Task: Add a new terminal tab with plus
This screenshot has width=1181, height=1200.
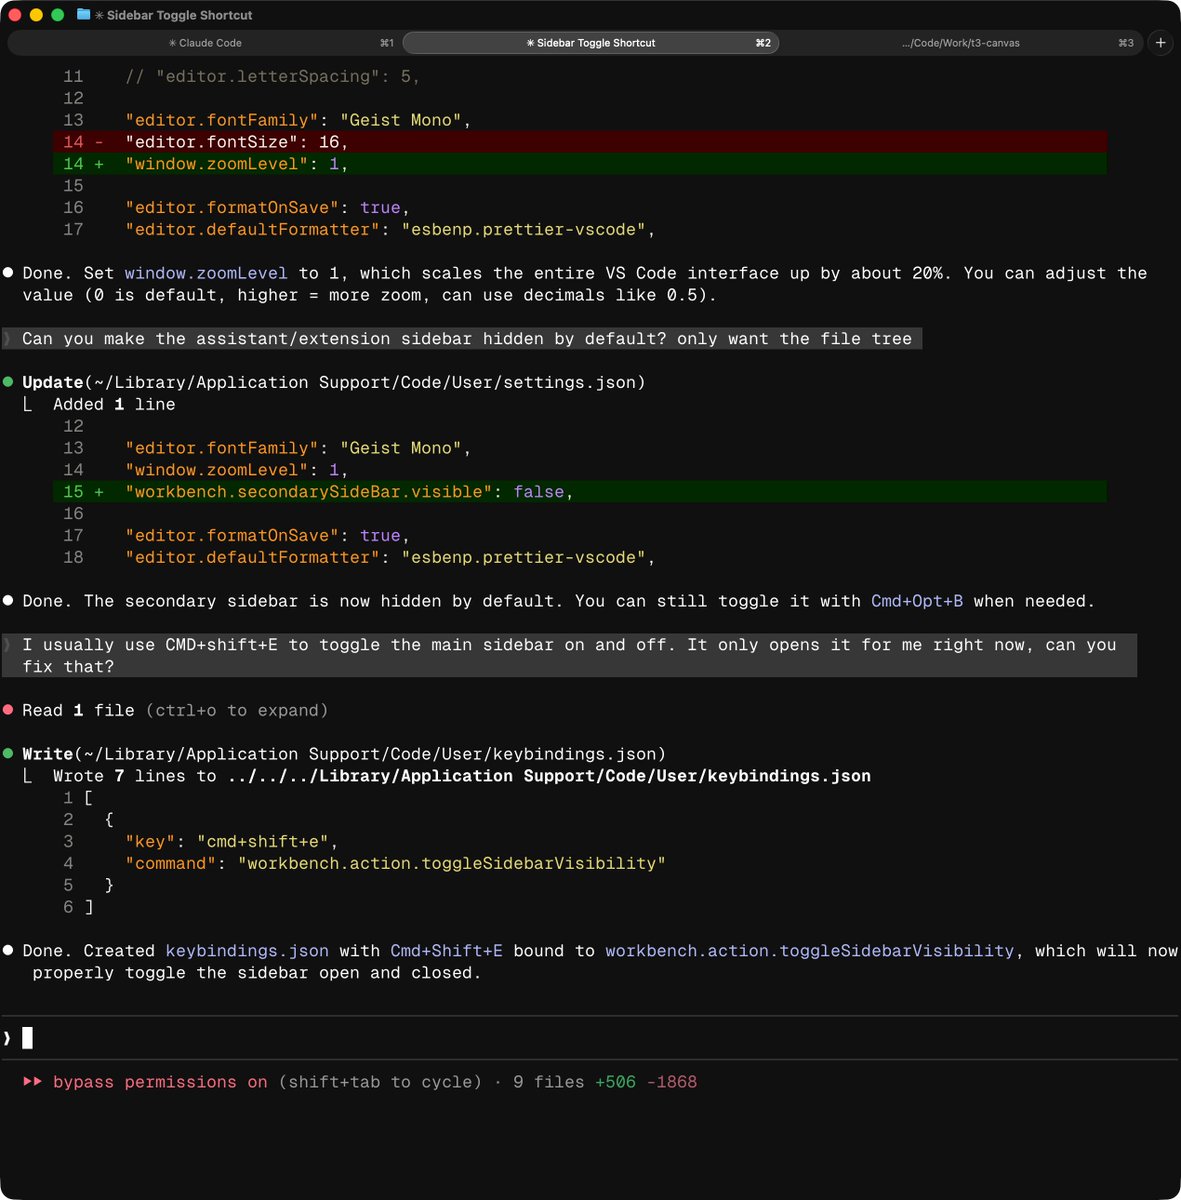Action: tap(1160, 43)
